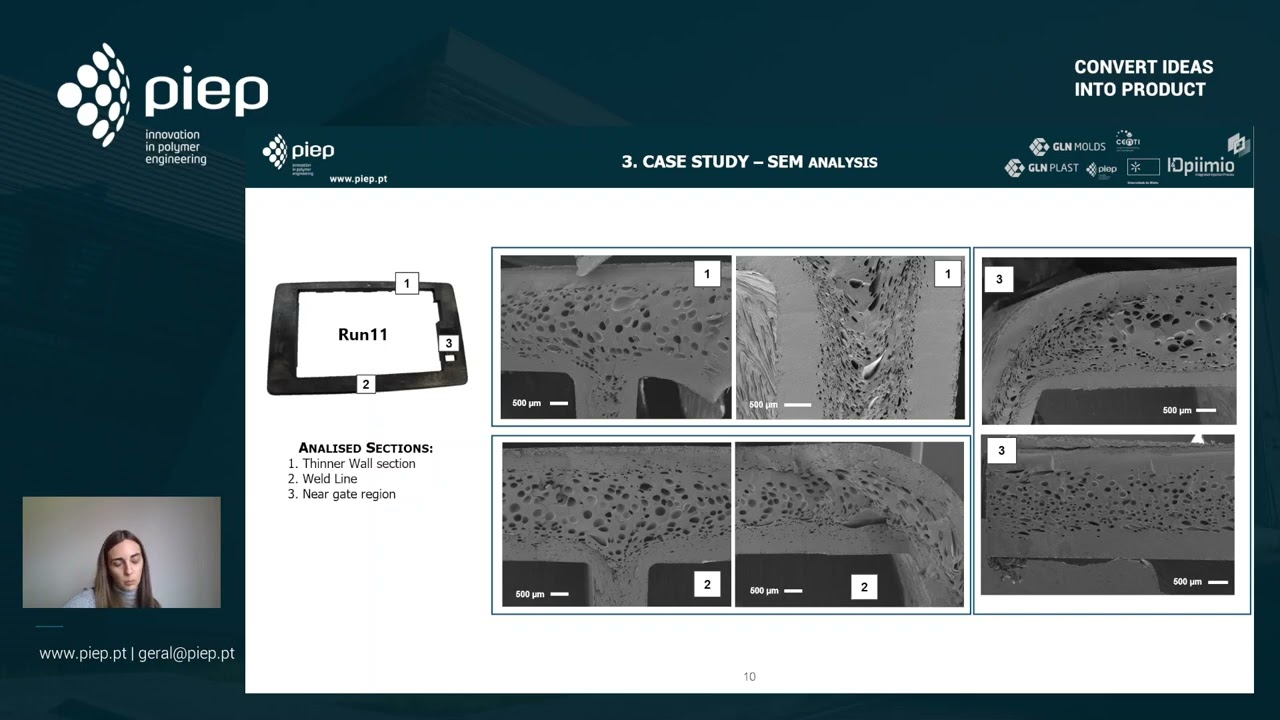This screenshot has height=720, width=1280.
Task: Click the stacked squares icon above IDpiimio
Action: click(x=1239, y=144)
